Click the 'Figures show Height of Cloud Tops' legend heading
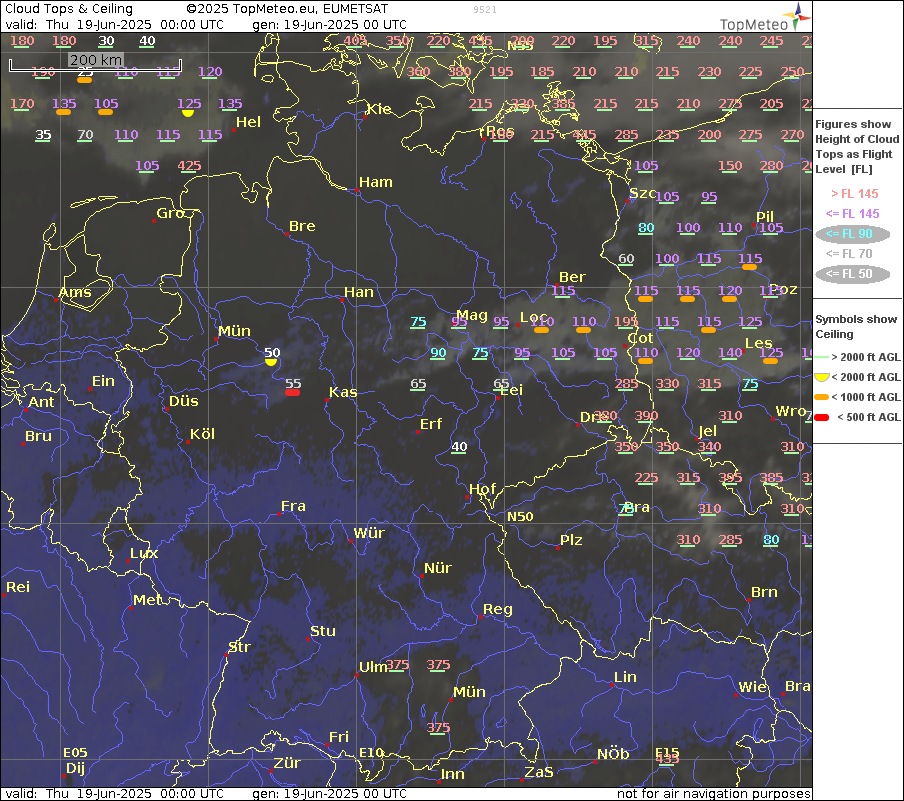This screenshot has height=801, width=904. coord(857,146)
